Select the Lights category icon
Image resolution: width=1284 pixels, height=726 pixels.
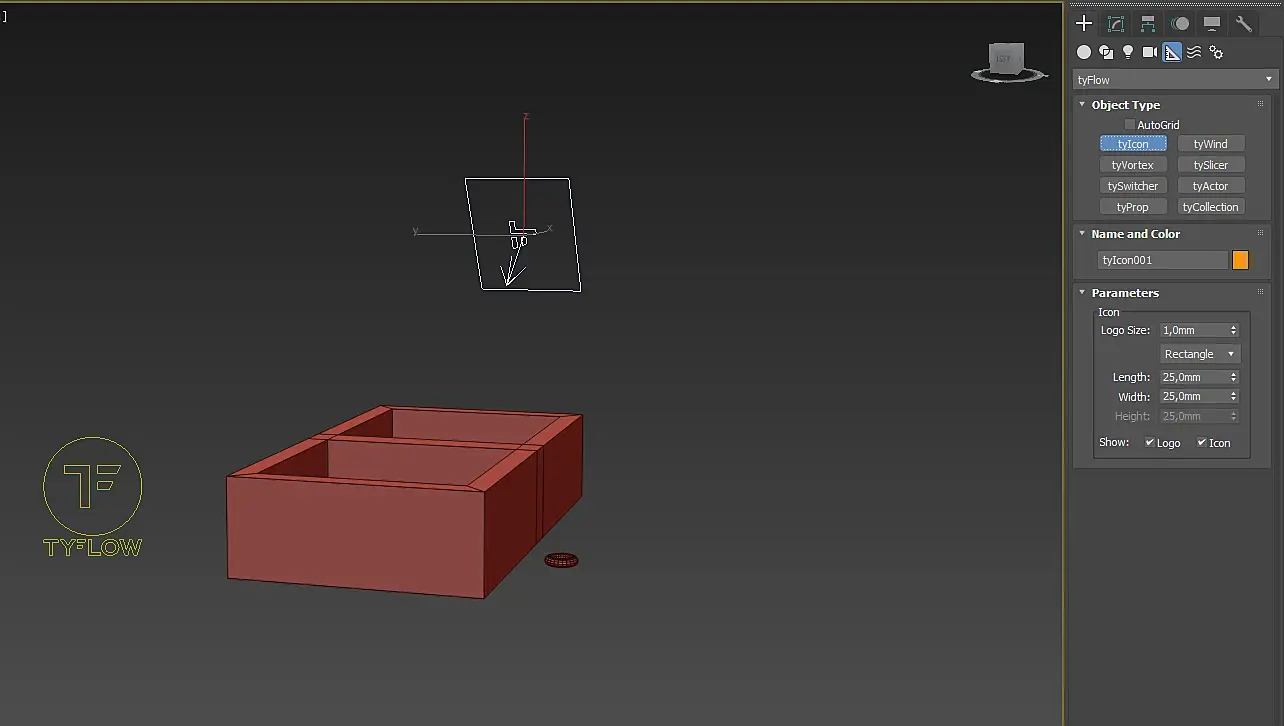[1128, 52]
